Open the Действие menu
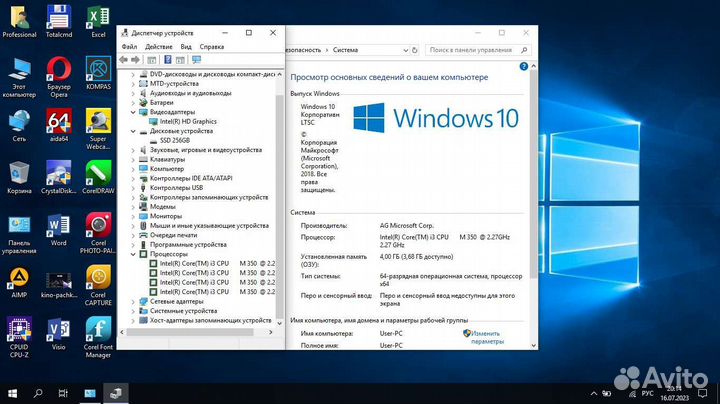The image size is (720, 404). pyautogui.click(x=158, y=47)
